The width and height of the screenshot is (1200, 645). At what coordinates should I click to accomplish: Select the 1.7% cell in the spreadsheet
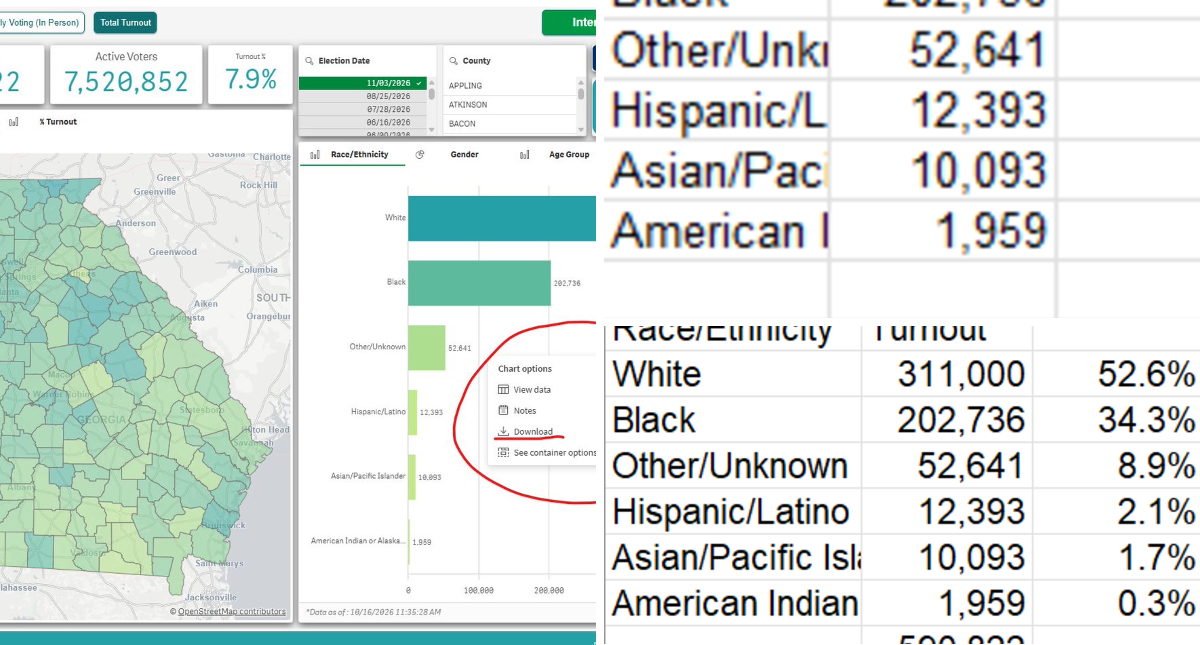(x=1116, y=558)
